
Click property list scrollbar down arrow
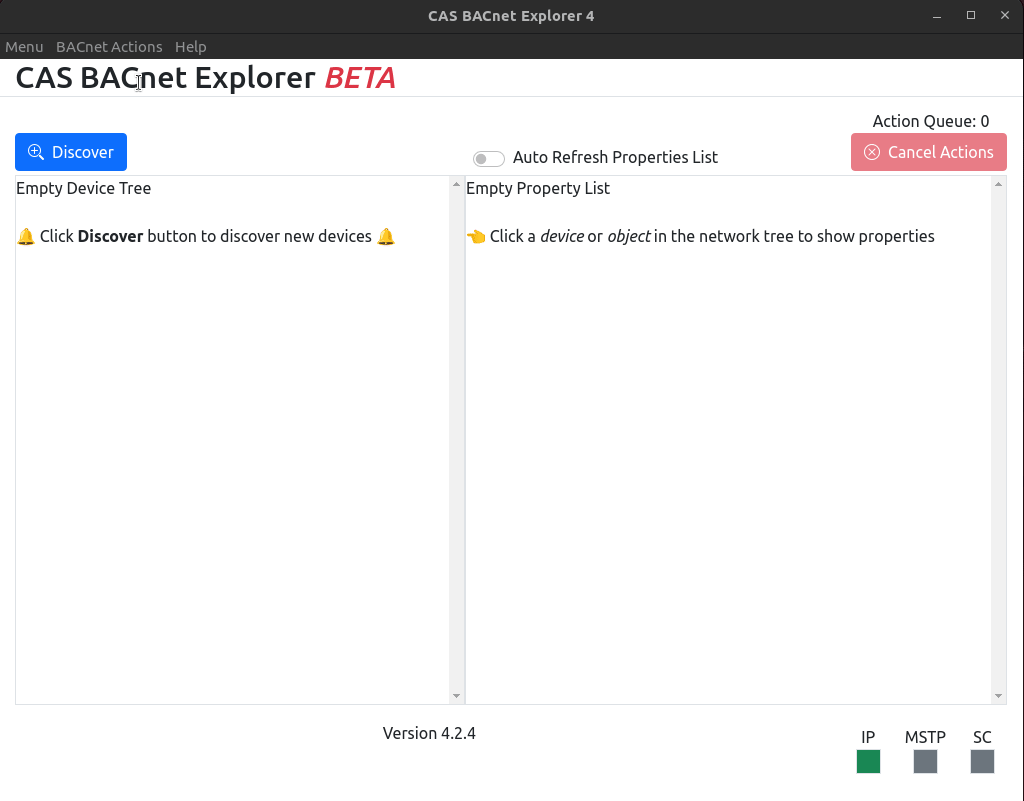pyautogui.click(x=998, y=696)
